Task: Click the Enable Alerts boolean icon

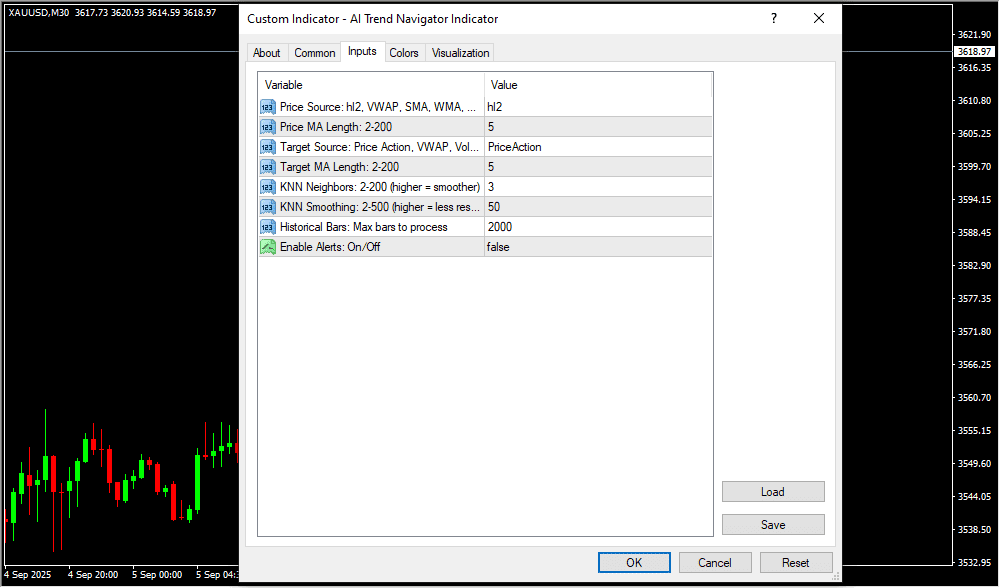Action: 268,247
